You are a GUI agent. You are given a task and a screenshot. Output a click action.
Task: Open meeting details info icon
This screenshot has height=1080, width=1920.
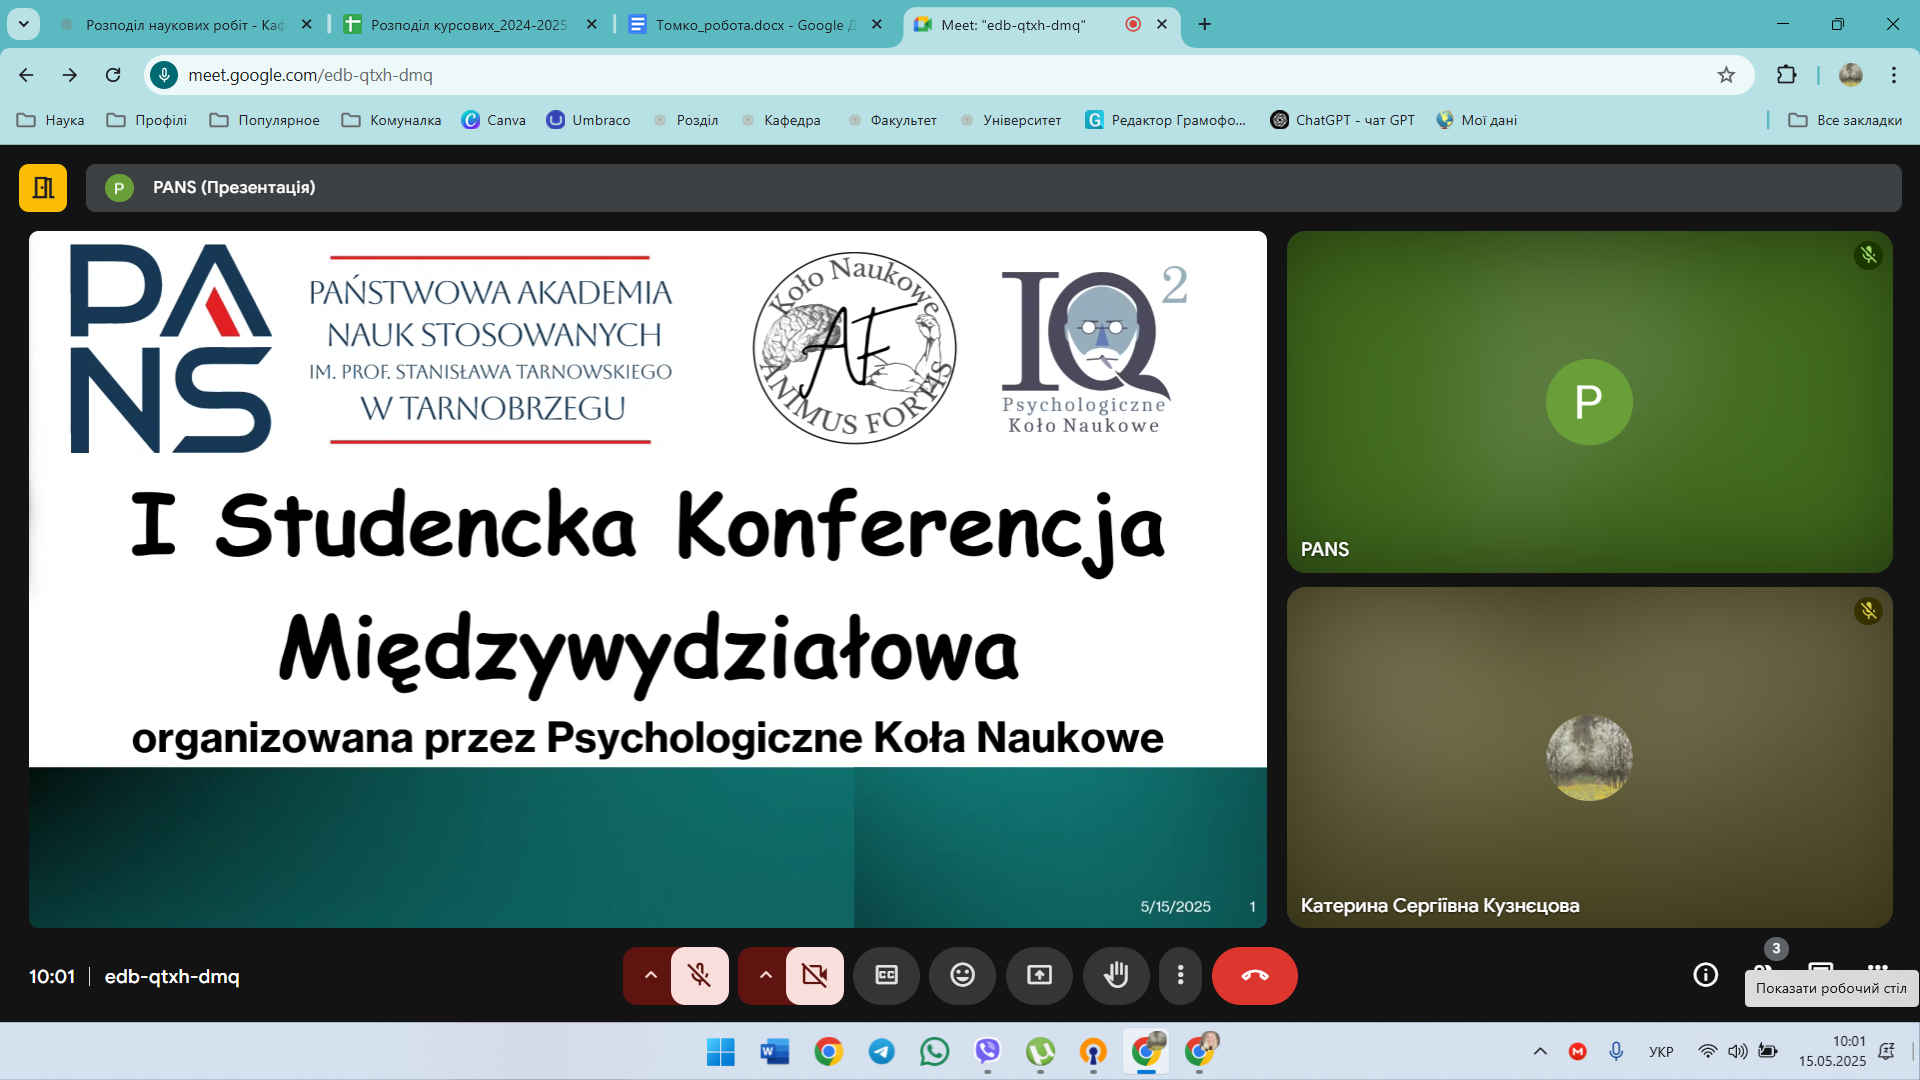[1705, 975]
